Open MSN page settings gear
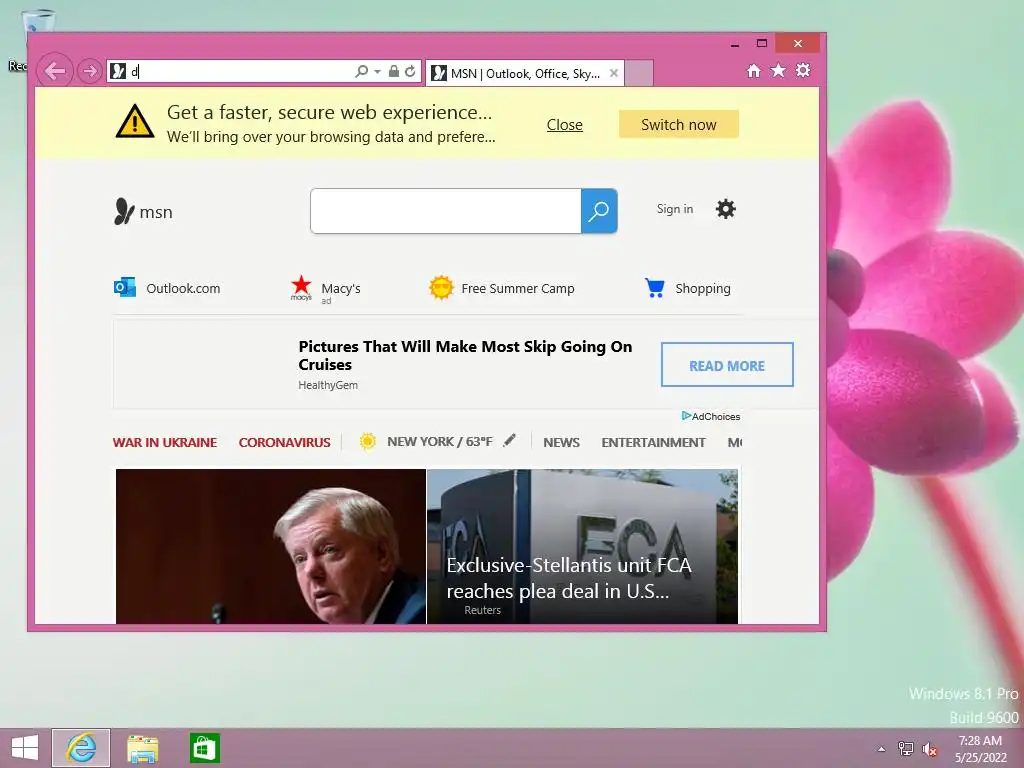Viewport: 1024px width, 768px height. click(x=726, y=209)
